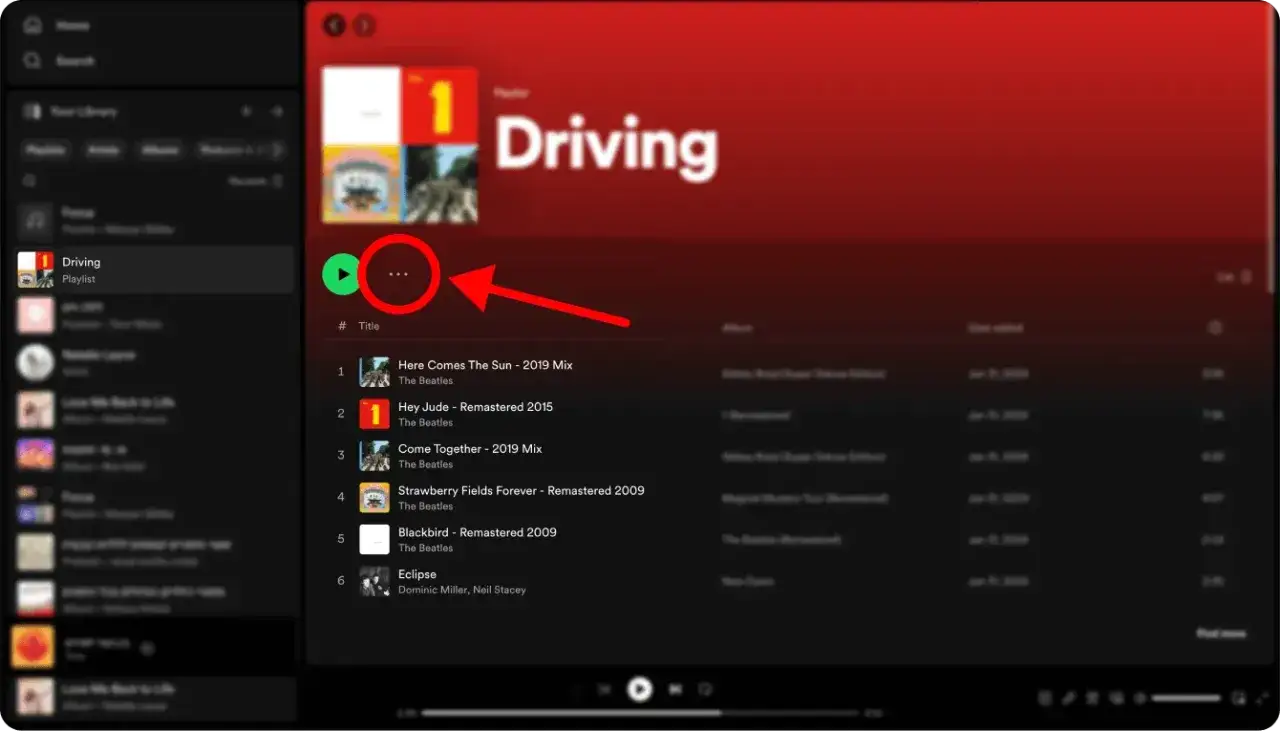Create a playlist with the Library plus icon

pos(247,111)
